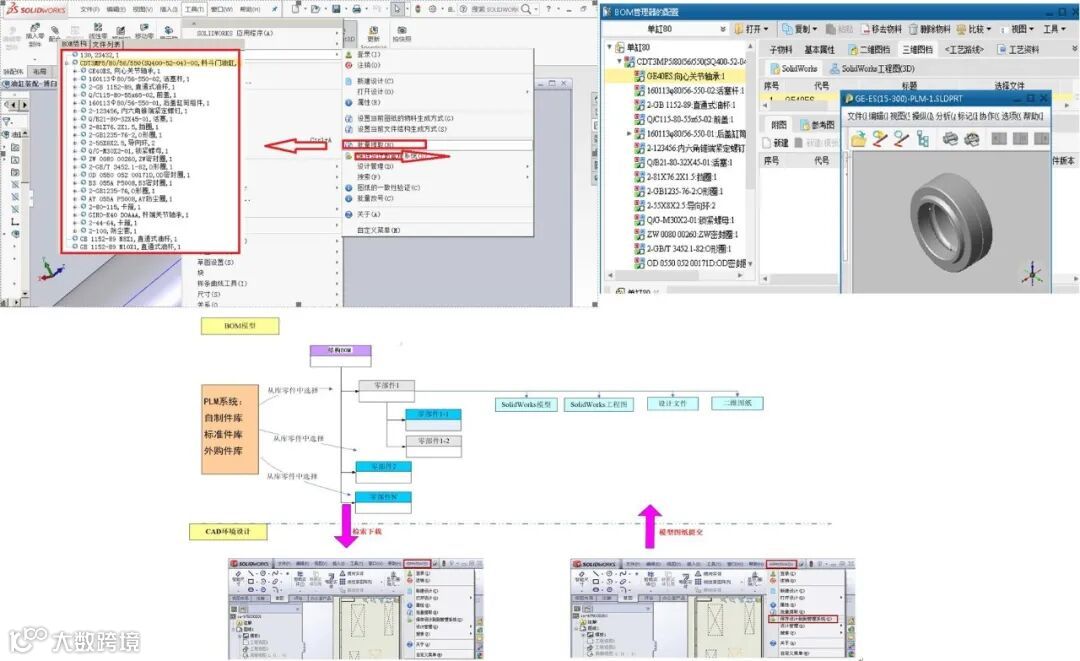The image size is (1080, 661).
Task: Select 自定义菜单(M) entry
Action: click(378, 230)
